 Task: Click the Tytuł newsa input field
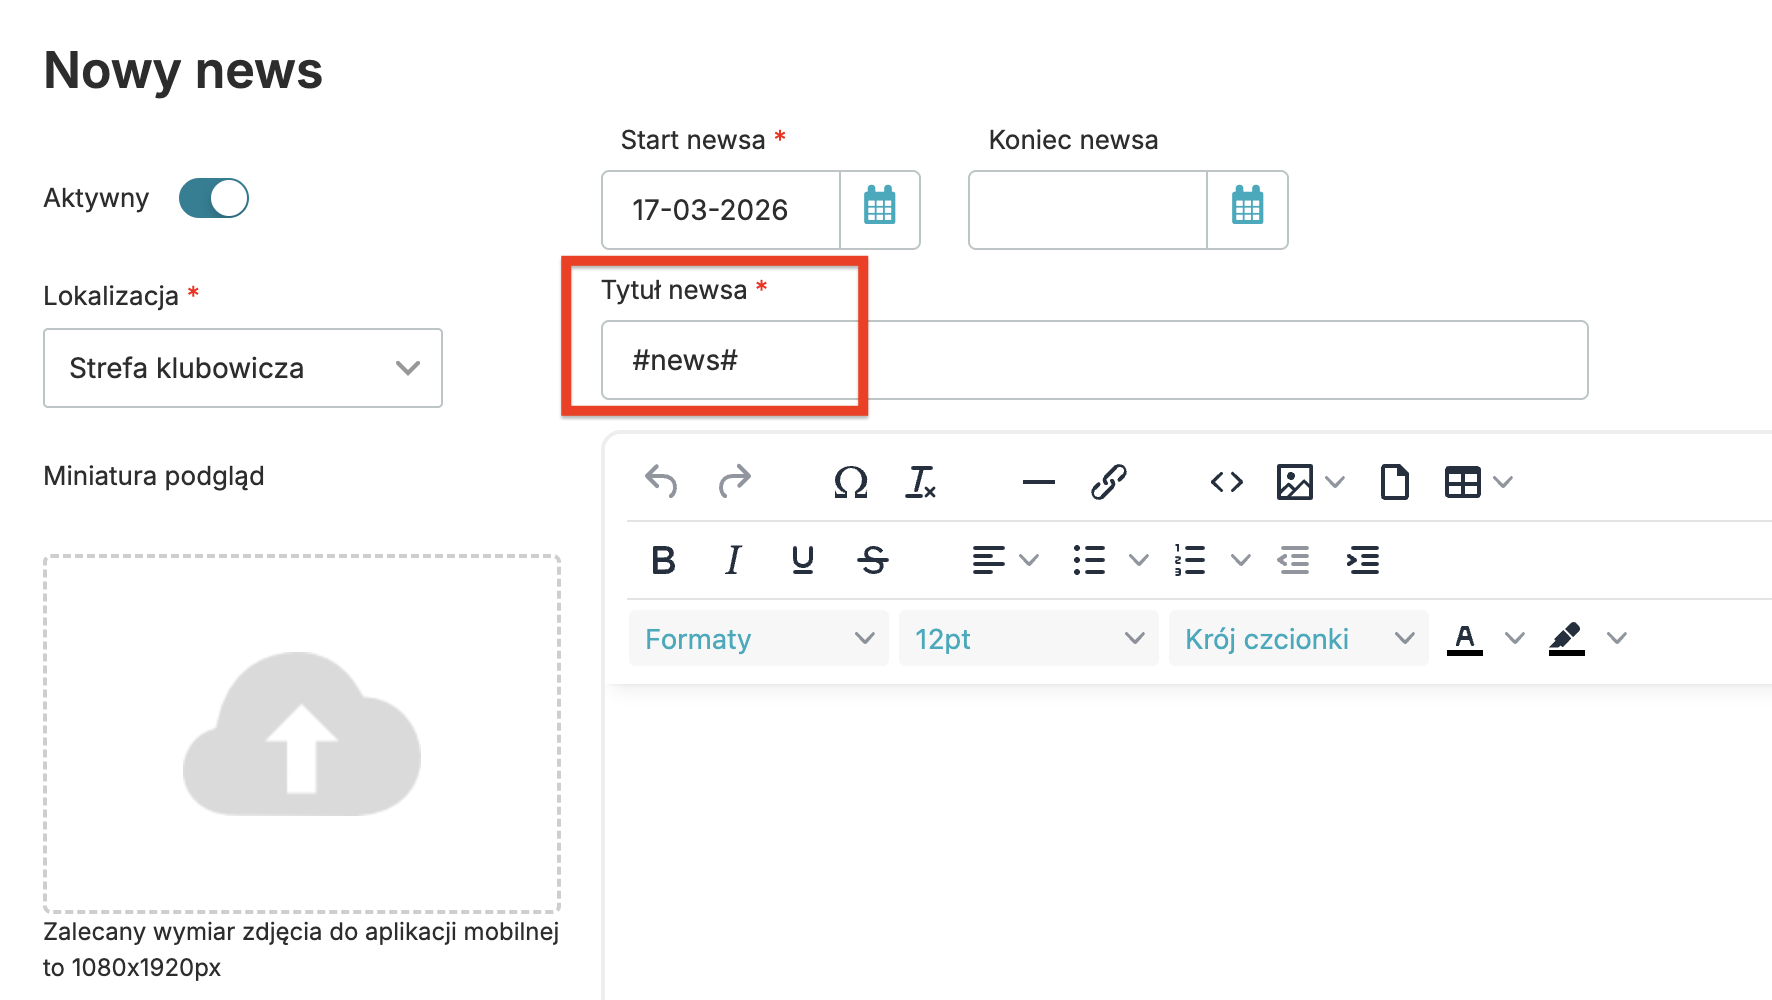(x=1094, y=360)
